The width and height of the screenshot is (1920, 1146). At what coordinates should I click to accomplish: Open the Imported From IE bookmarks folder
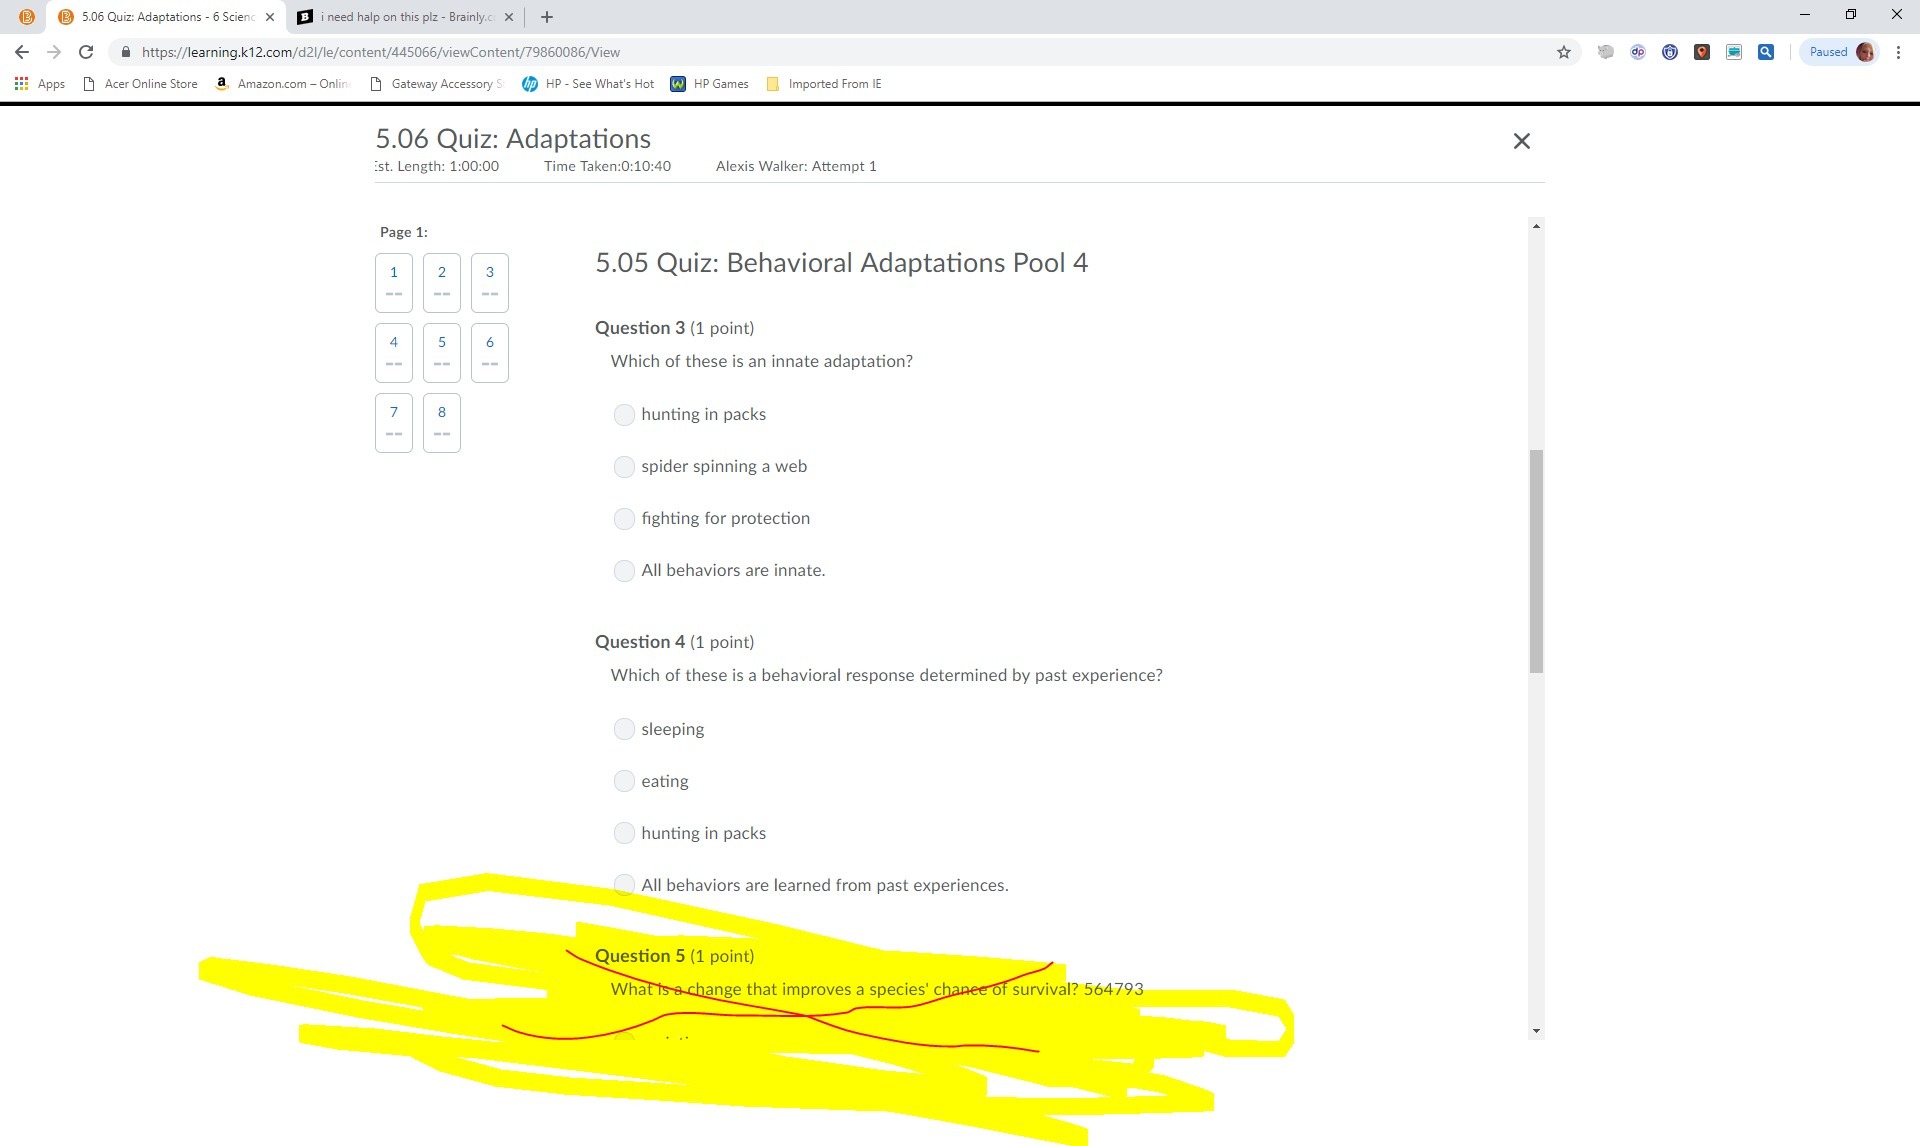click(824, 84)
